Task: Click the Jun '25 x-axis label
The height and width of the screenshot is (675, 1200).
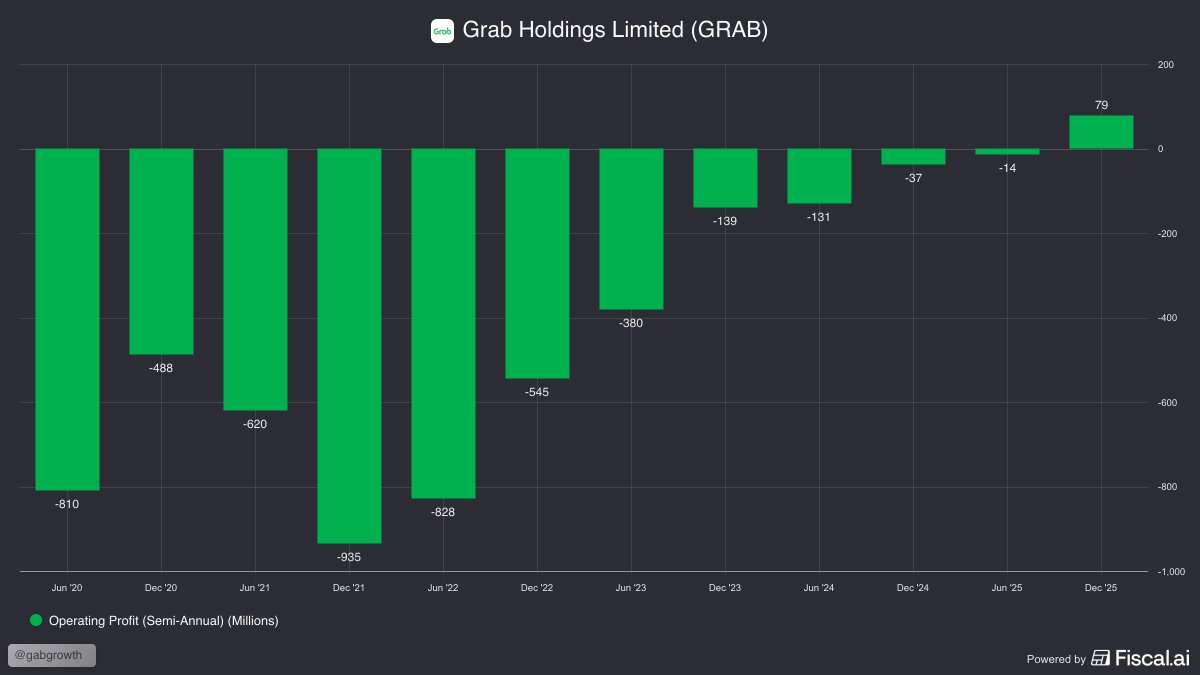Action: pyautogui.click(x=1007, y=588)
